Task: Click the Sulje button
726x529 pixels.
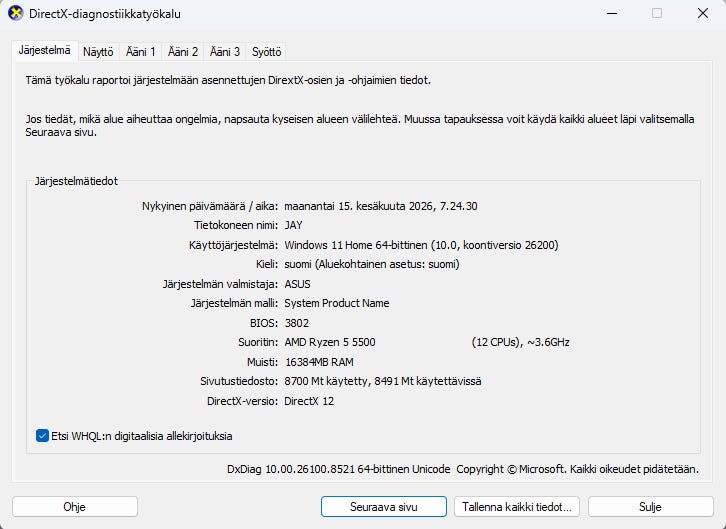Action: (x=651, y=507)
